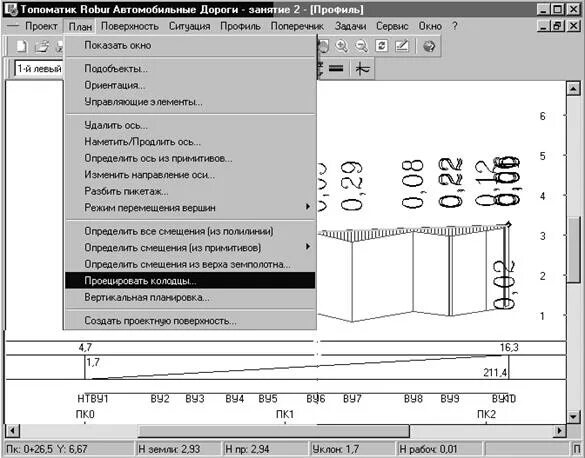Screen dimensions: 585x458
Task: Click the ПК0 picket label
Action: (x=85, y=414)
